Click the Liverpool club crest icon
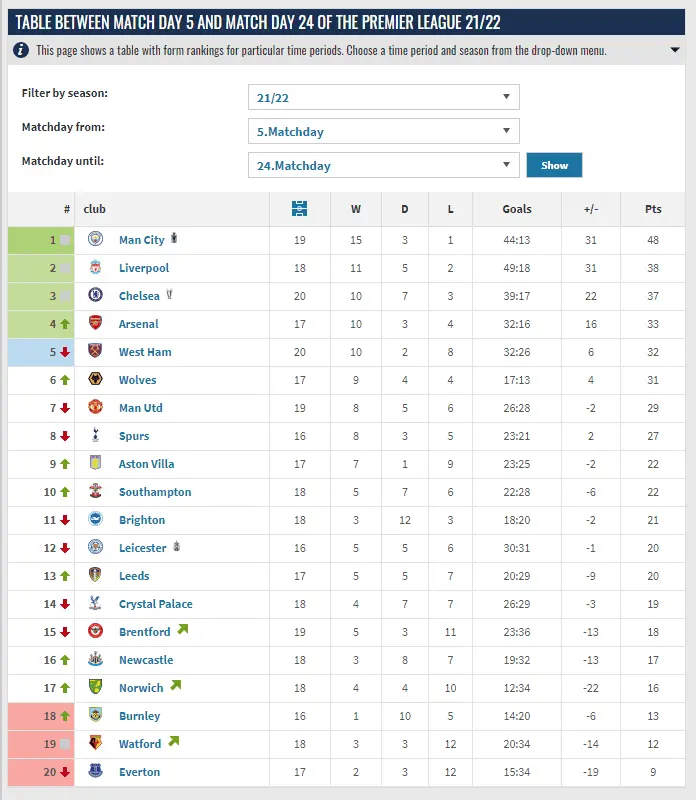 click(x=95, y=268)
